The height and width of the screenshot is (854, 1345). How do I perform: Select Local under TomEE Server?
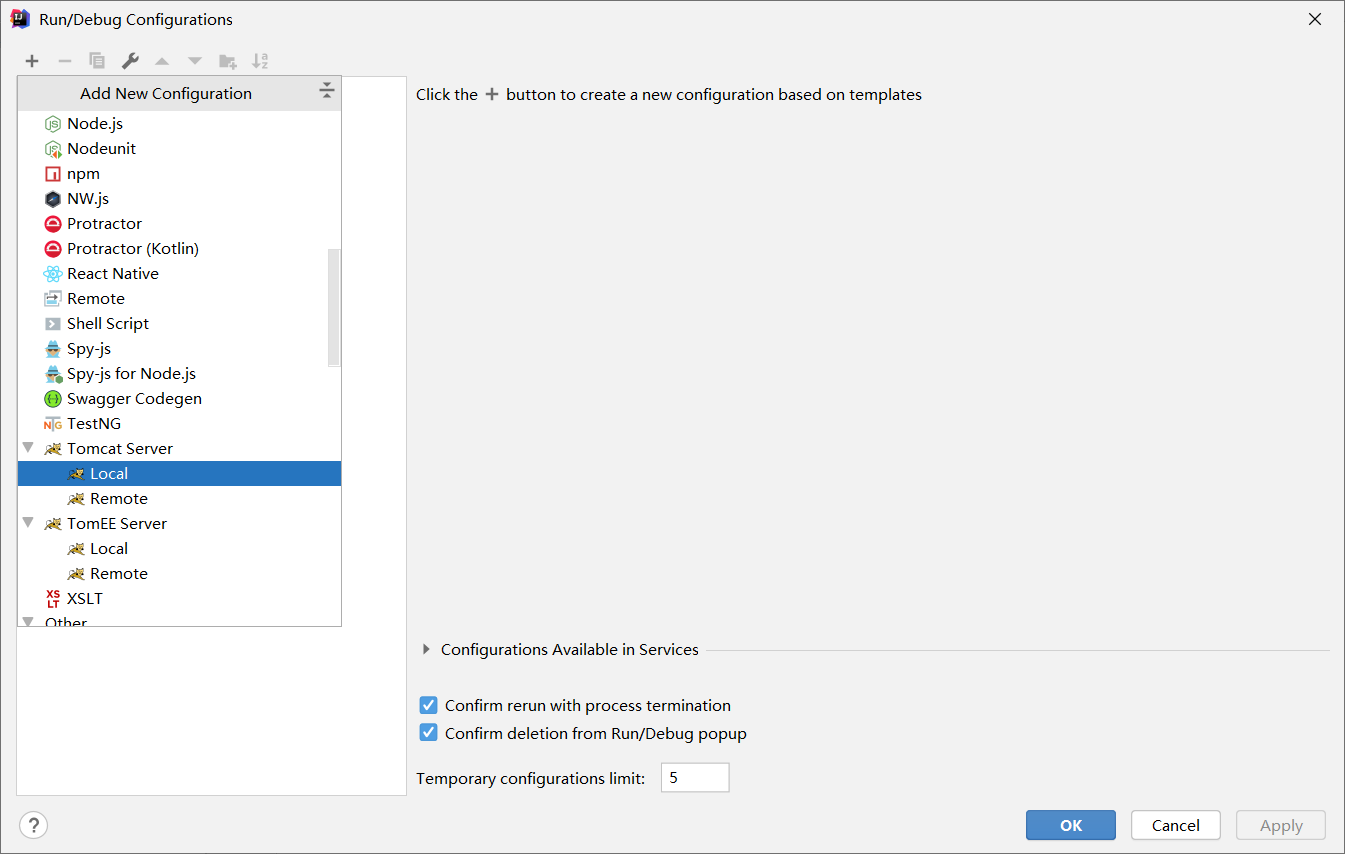coord(179,548)
